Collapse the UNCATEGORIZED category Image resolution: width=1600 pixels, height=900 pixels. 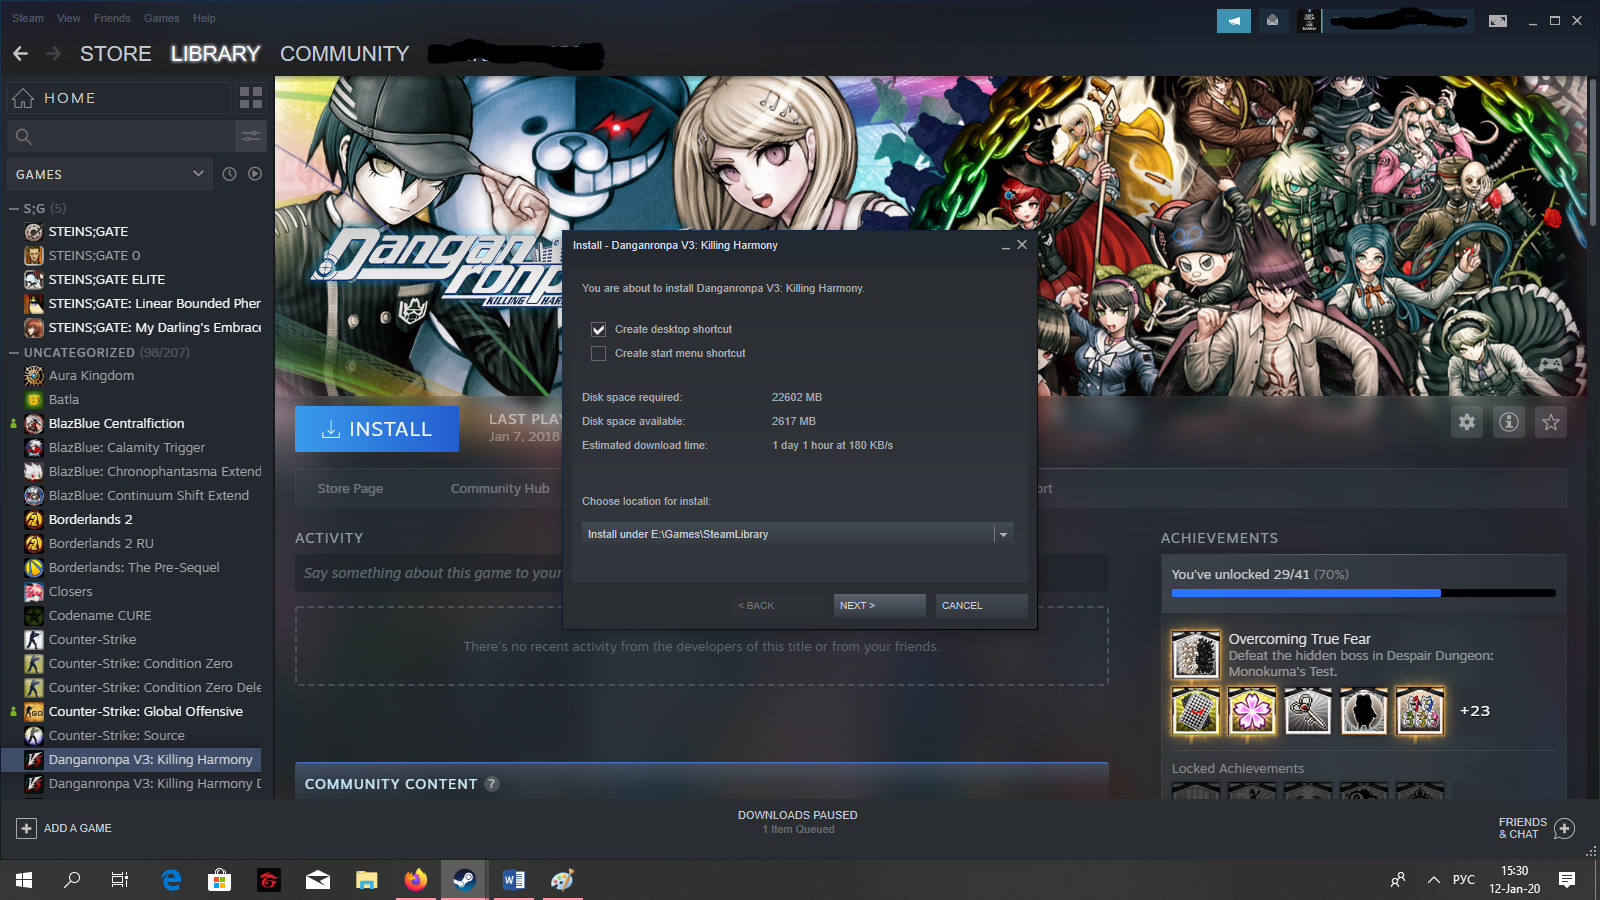[14, 353]
